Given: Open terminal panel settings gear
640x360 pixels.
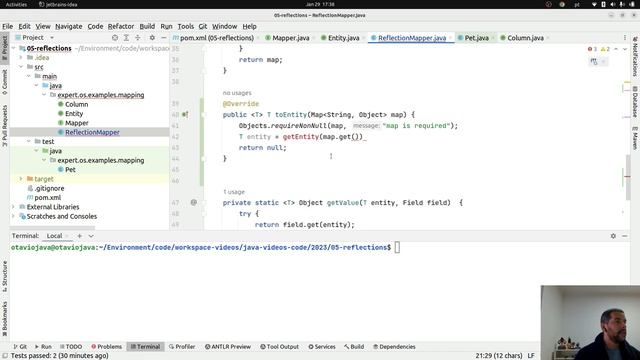Looking at the screenshot, I should click(613, 236).
